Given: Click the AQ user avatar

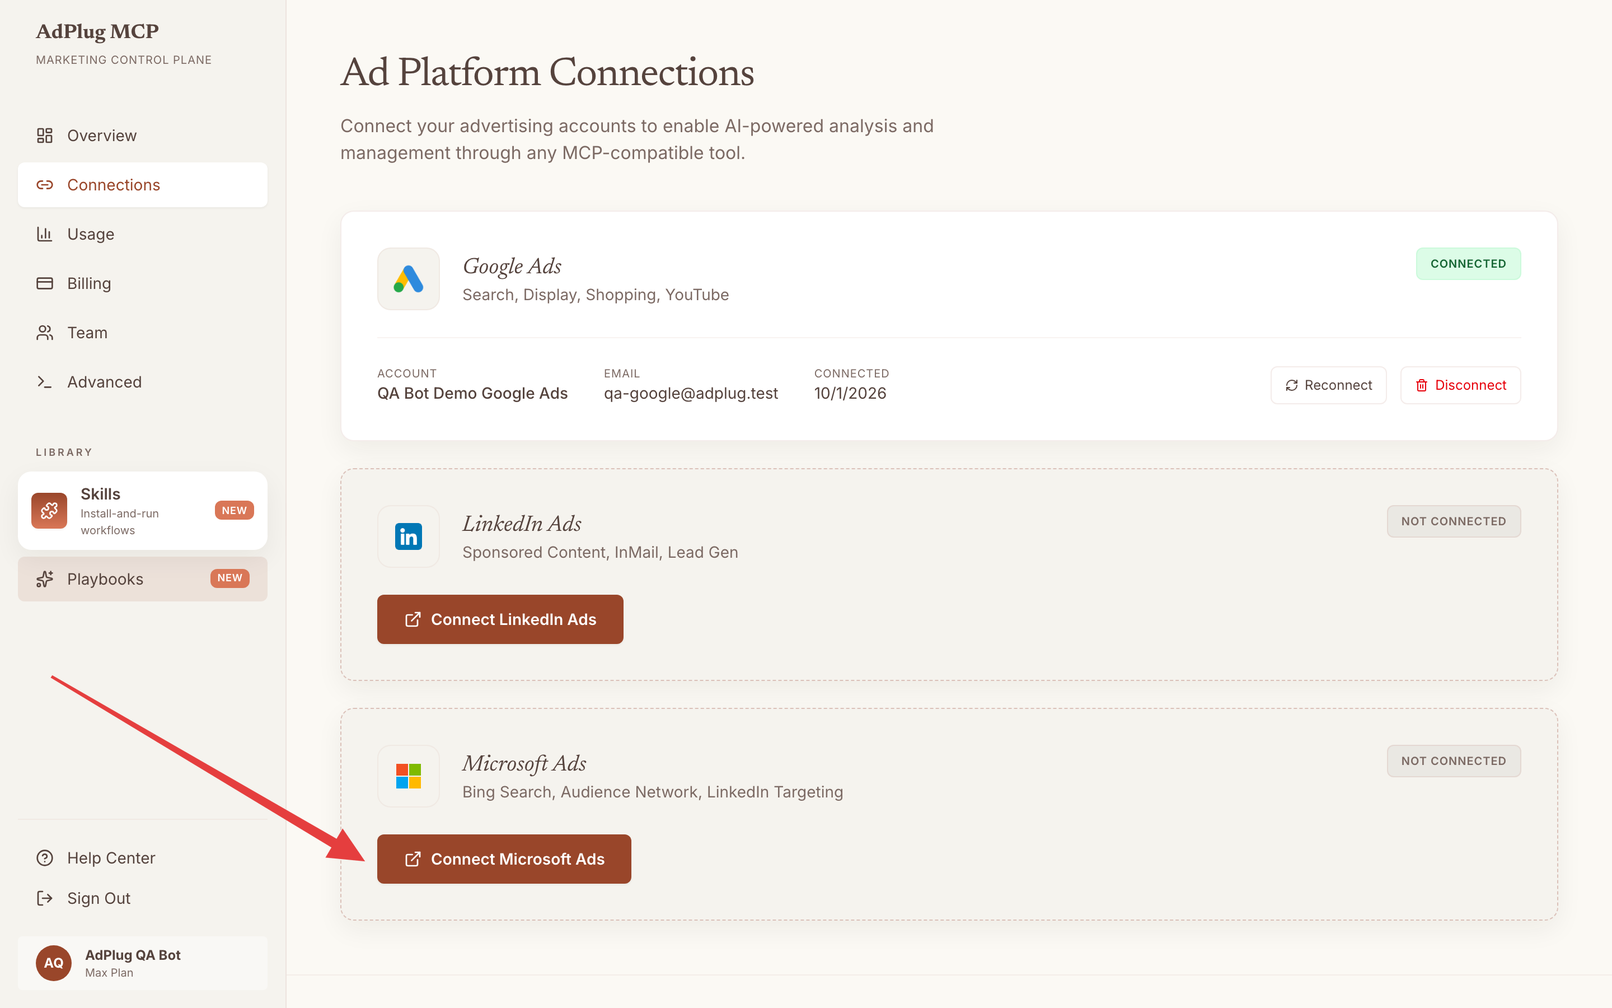Looking at the screenshot, I should click(54, 963).
